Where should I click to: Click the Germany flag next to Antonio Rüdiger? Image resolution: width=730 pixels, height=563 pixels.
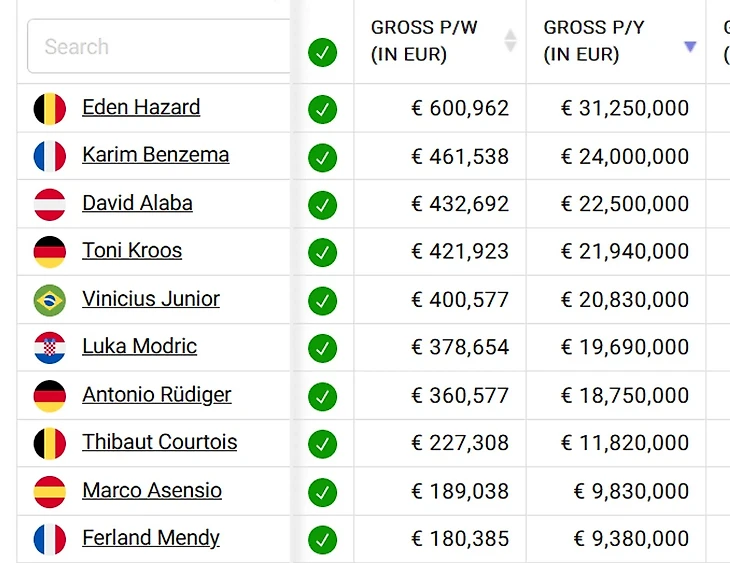[x=49, y=395]
